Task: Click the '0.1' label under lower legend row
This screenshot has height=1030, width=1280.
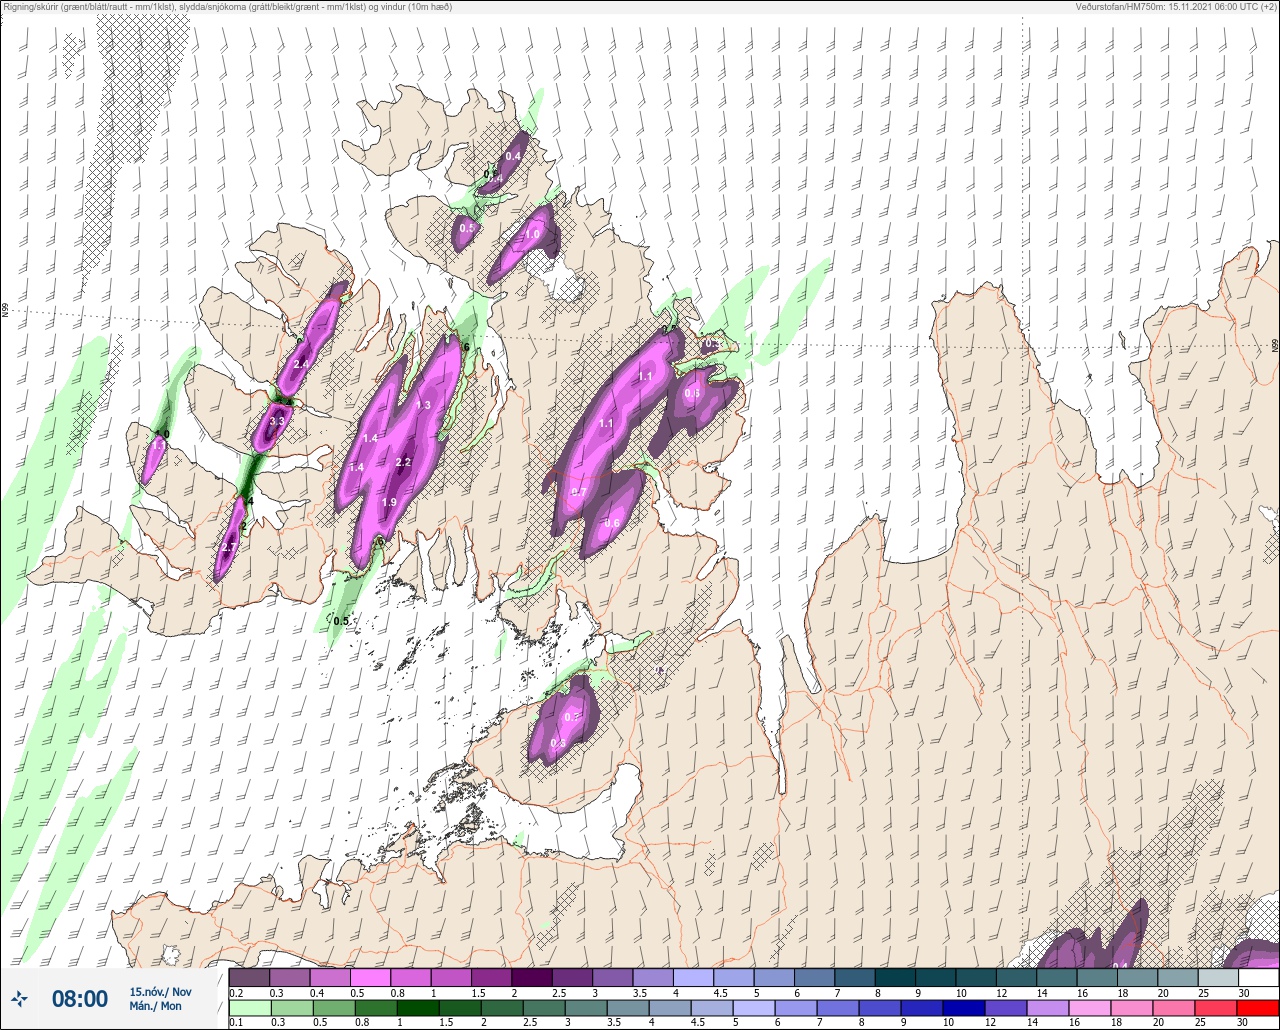Action: (236, 1023)
